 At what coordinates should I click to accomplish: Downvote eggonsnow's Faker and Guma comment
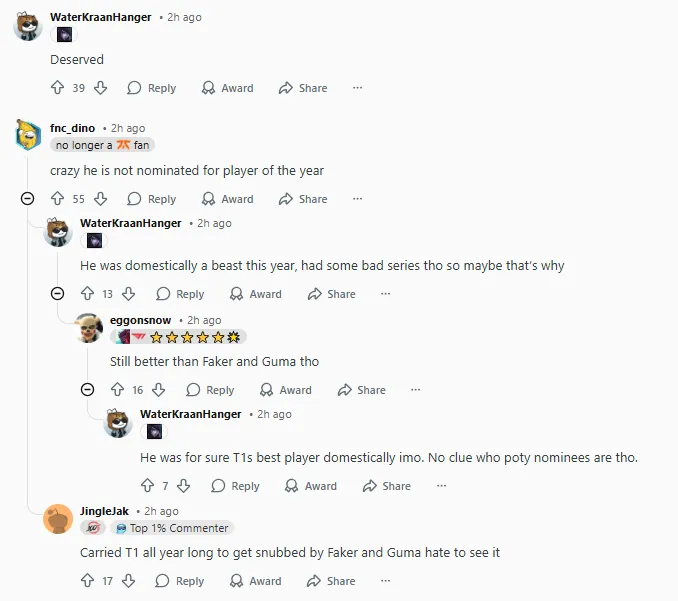click(x=159, y=390)
